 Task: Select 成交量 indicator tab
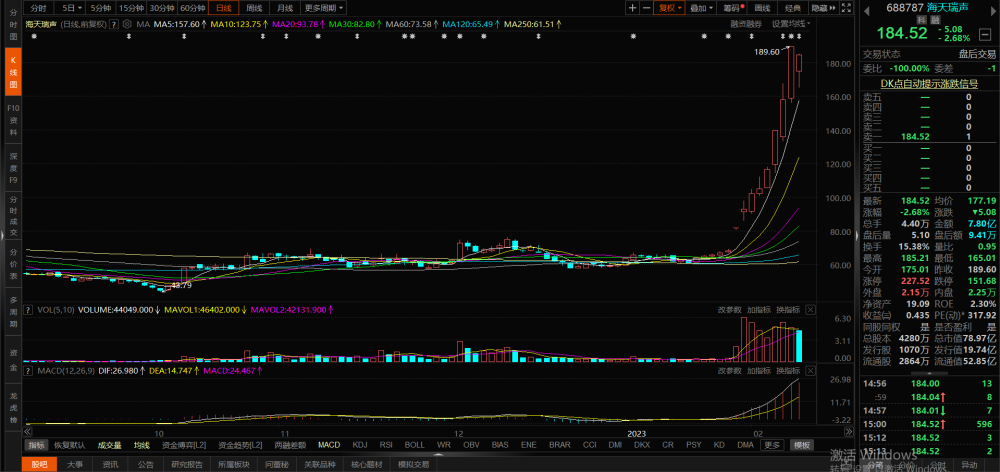[109, 445]
